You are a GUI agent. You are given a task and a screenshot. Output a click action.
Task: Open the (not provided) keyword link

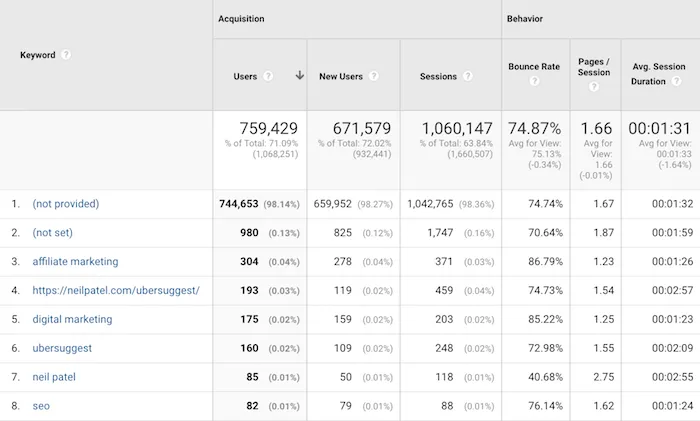[65, 204]
